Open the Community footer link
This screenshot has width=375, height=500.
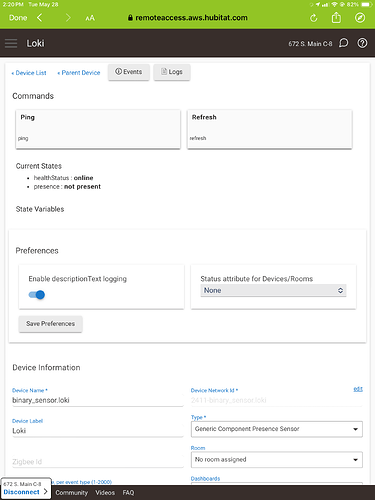click(72, 493)
